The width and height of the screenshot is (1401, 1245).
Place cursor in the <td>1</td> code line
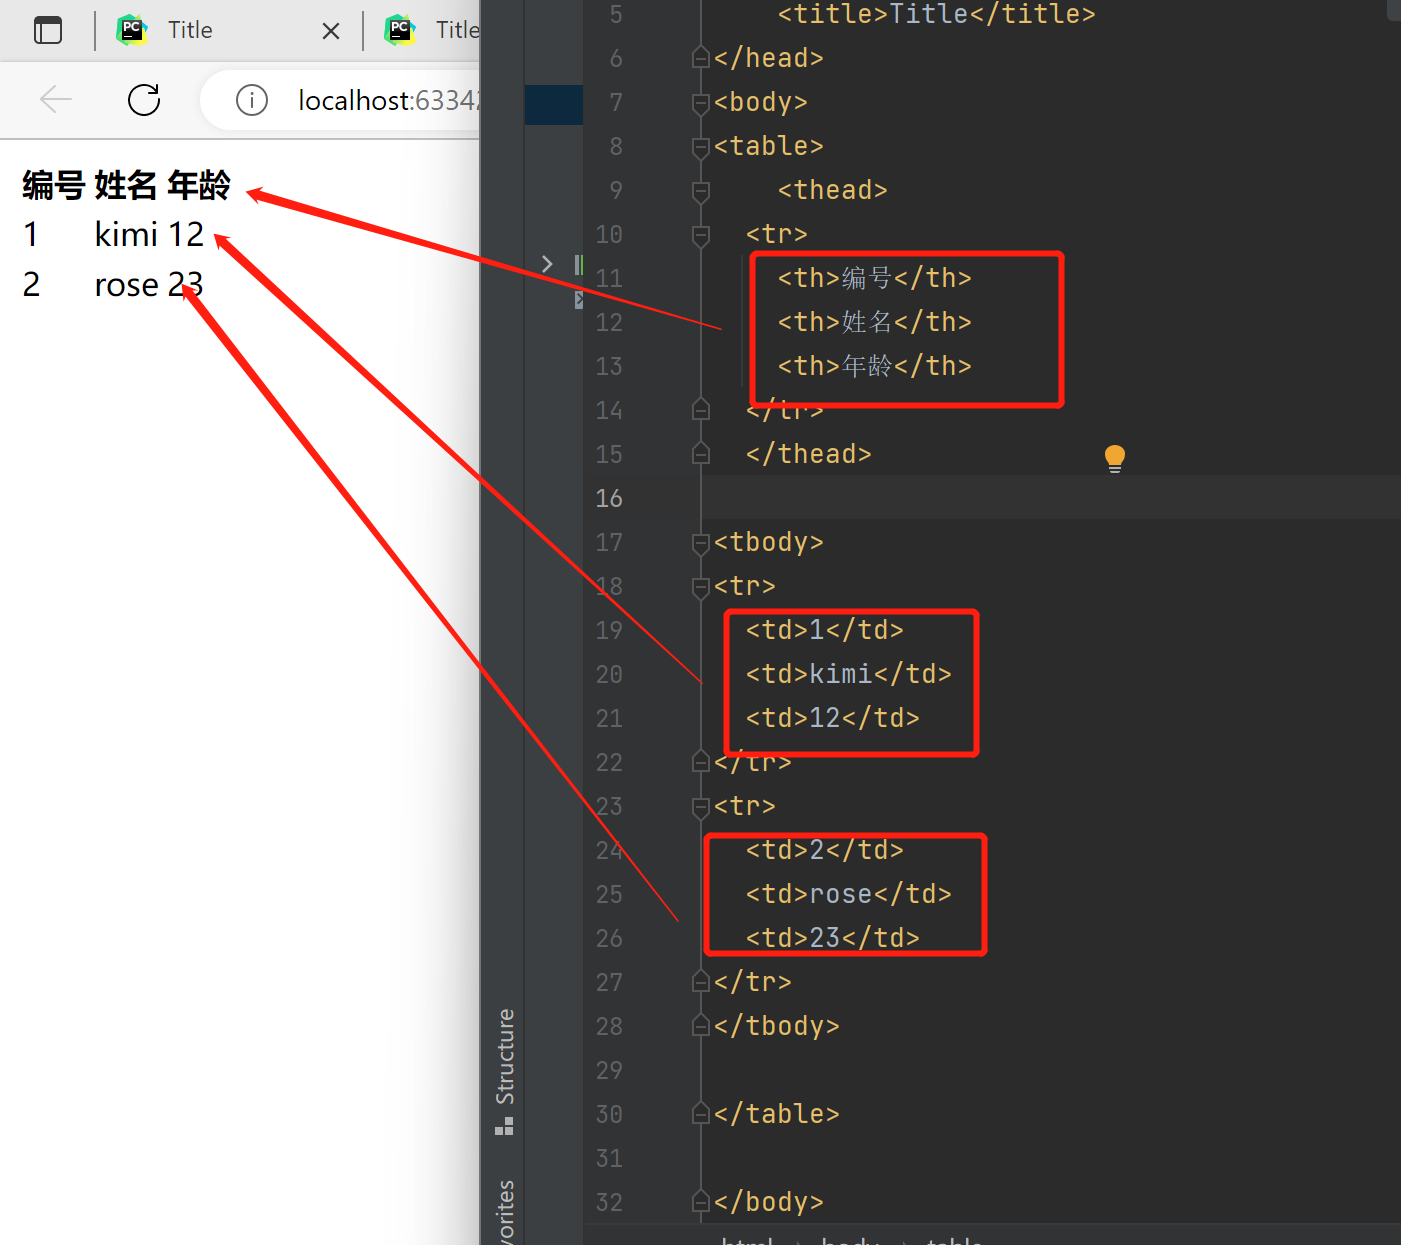[x=825, y=630]
